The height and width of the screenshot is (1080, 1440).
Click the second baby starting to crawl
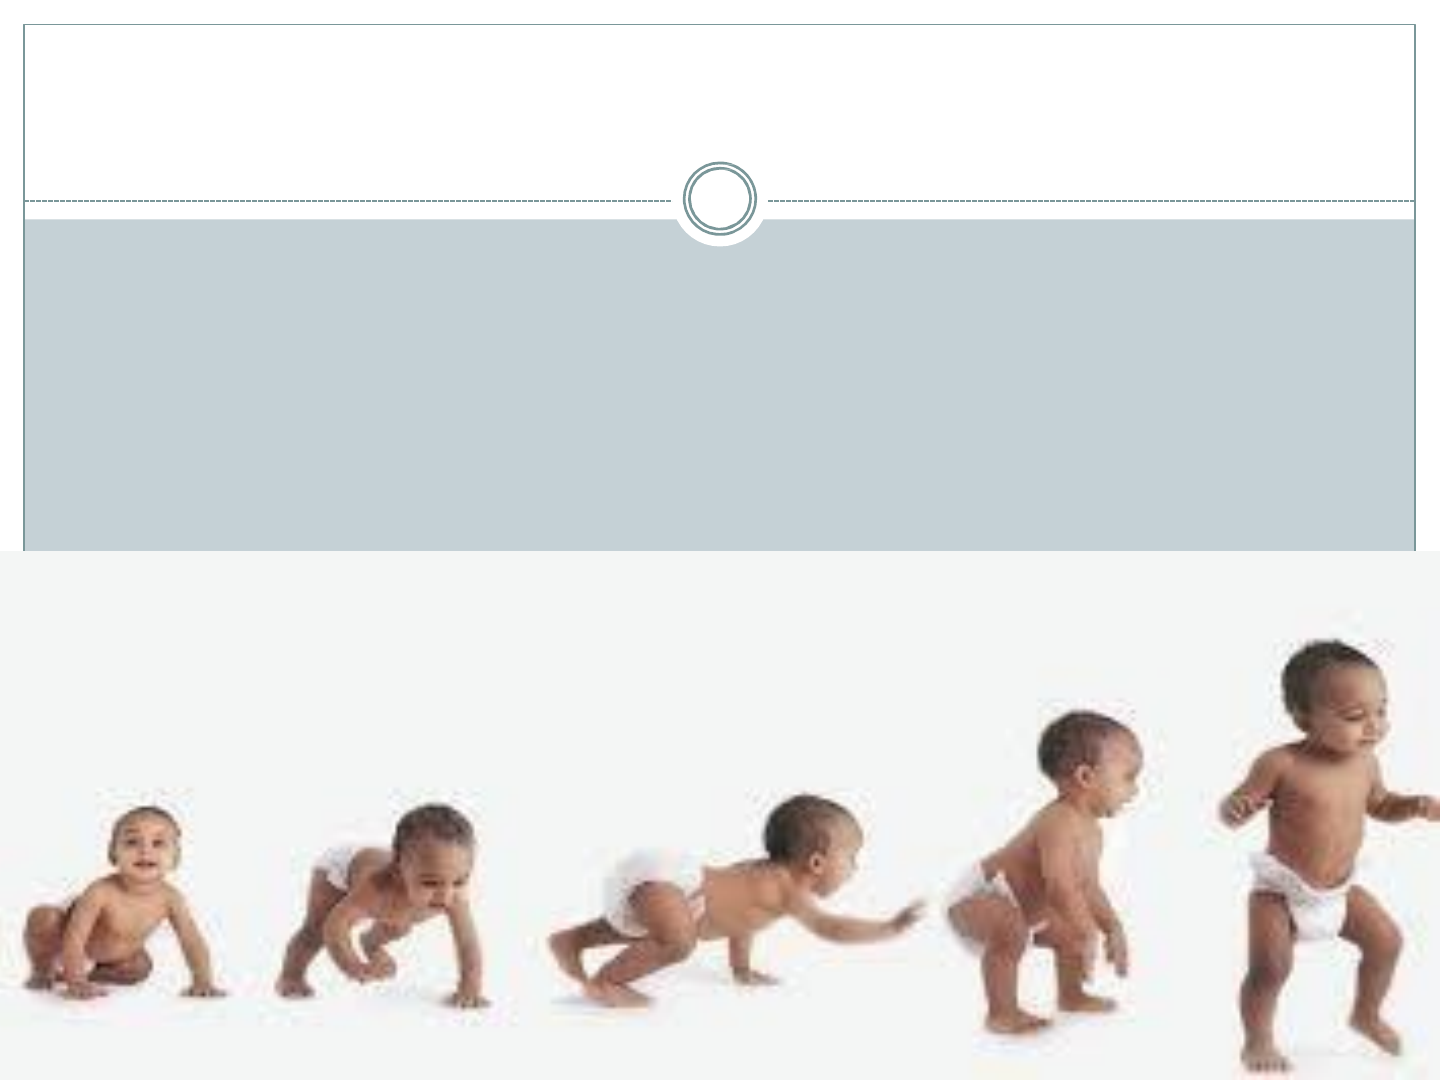[x=385, y=905]
